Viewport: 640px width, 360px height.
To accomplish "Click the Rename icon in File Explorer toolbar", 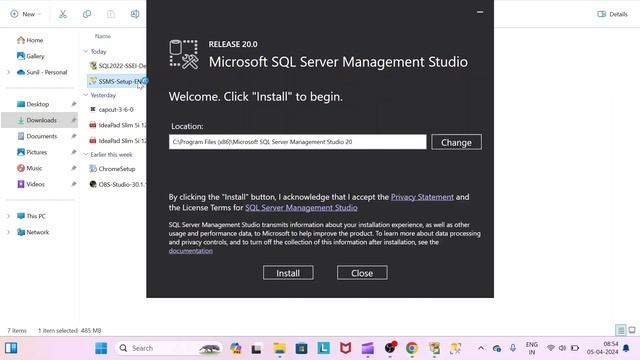I will coord(135,14).
